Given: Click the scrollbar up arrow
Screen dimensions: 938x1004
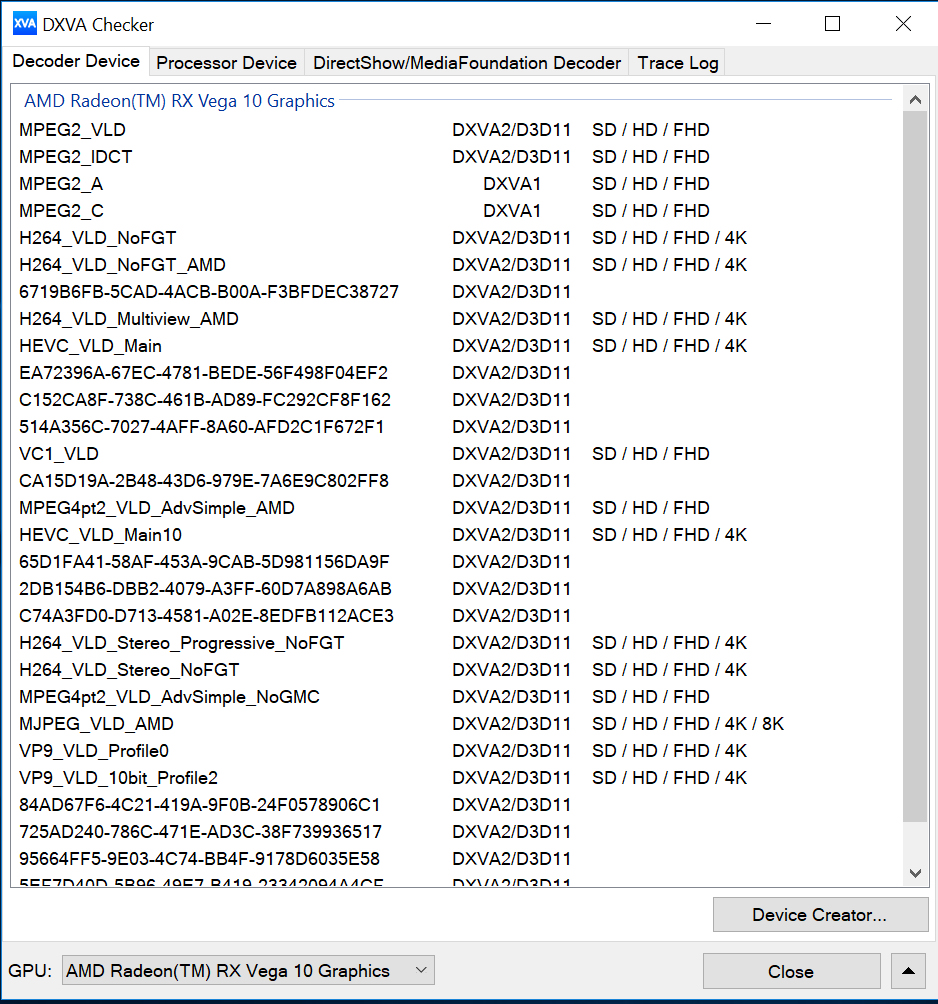Looking at the screenshot, I should [915, 99].
